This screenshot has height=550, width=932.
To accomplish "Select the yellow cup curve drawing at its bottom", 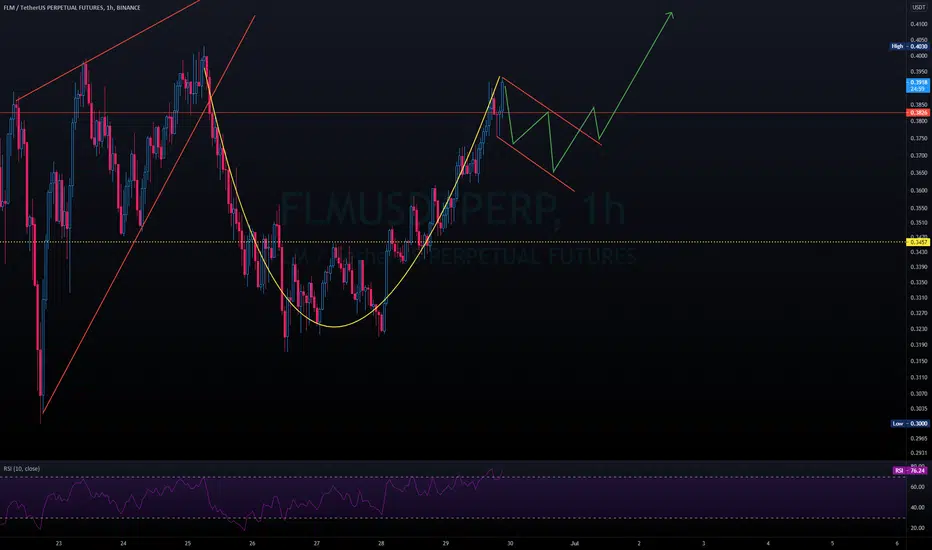I will [x=335, y=326].
